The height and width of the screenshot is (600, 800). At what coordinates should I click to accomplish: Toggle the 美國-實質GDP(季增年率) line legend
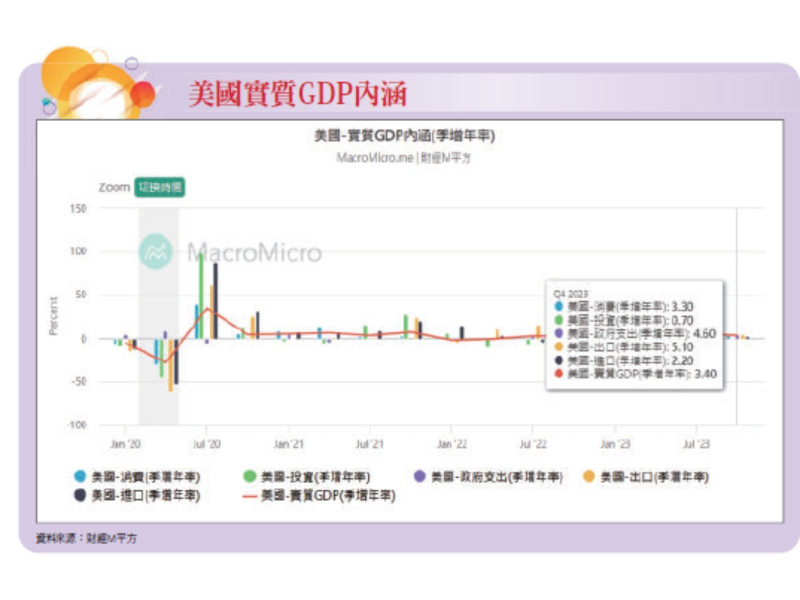pyautogui.click(x=319, y=495)
